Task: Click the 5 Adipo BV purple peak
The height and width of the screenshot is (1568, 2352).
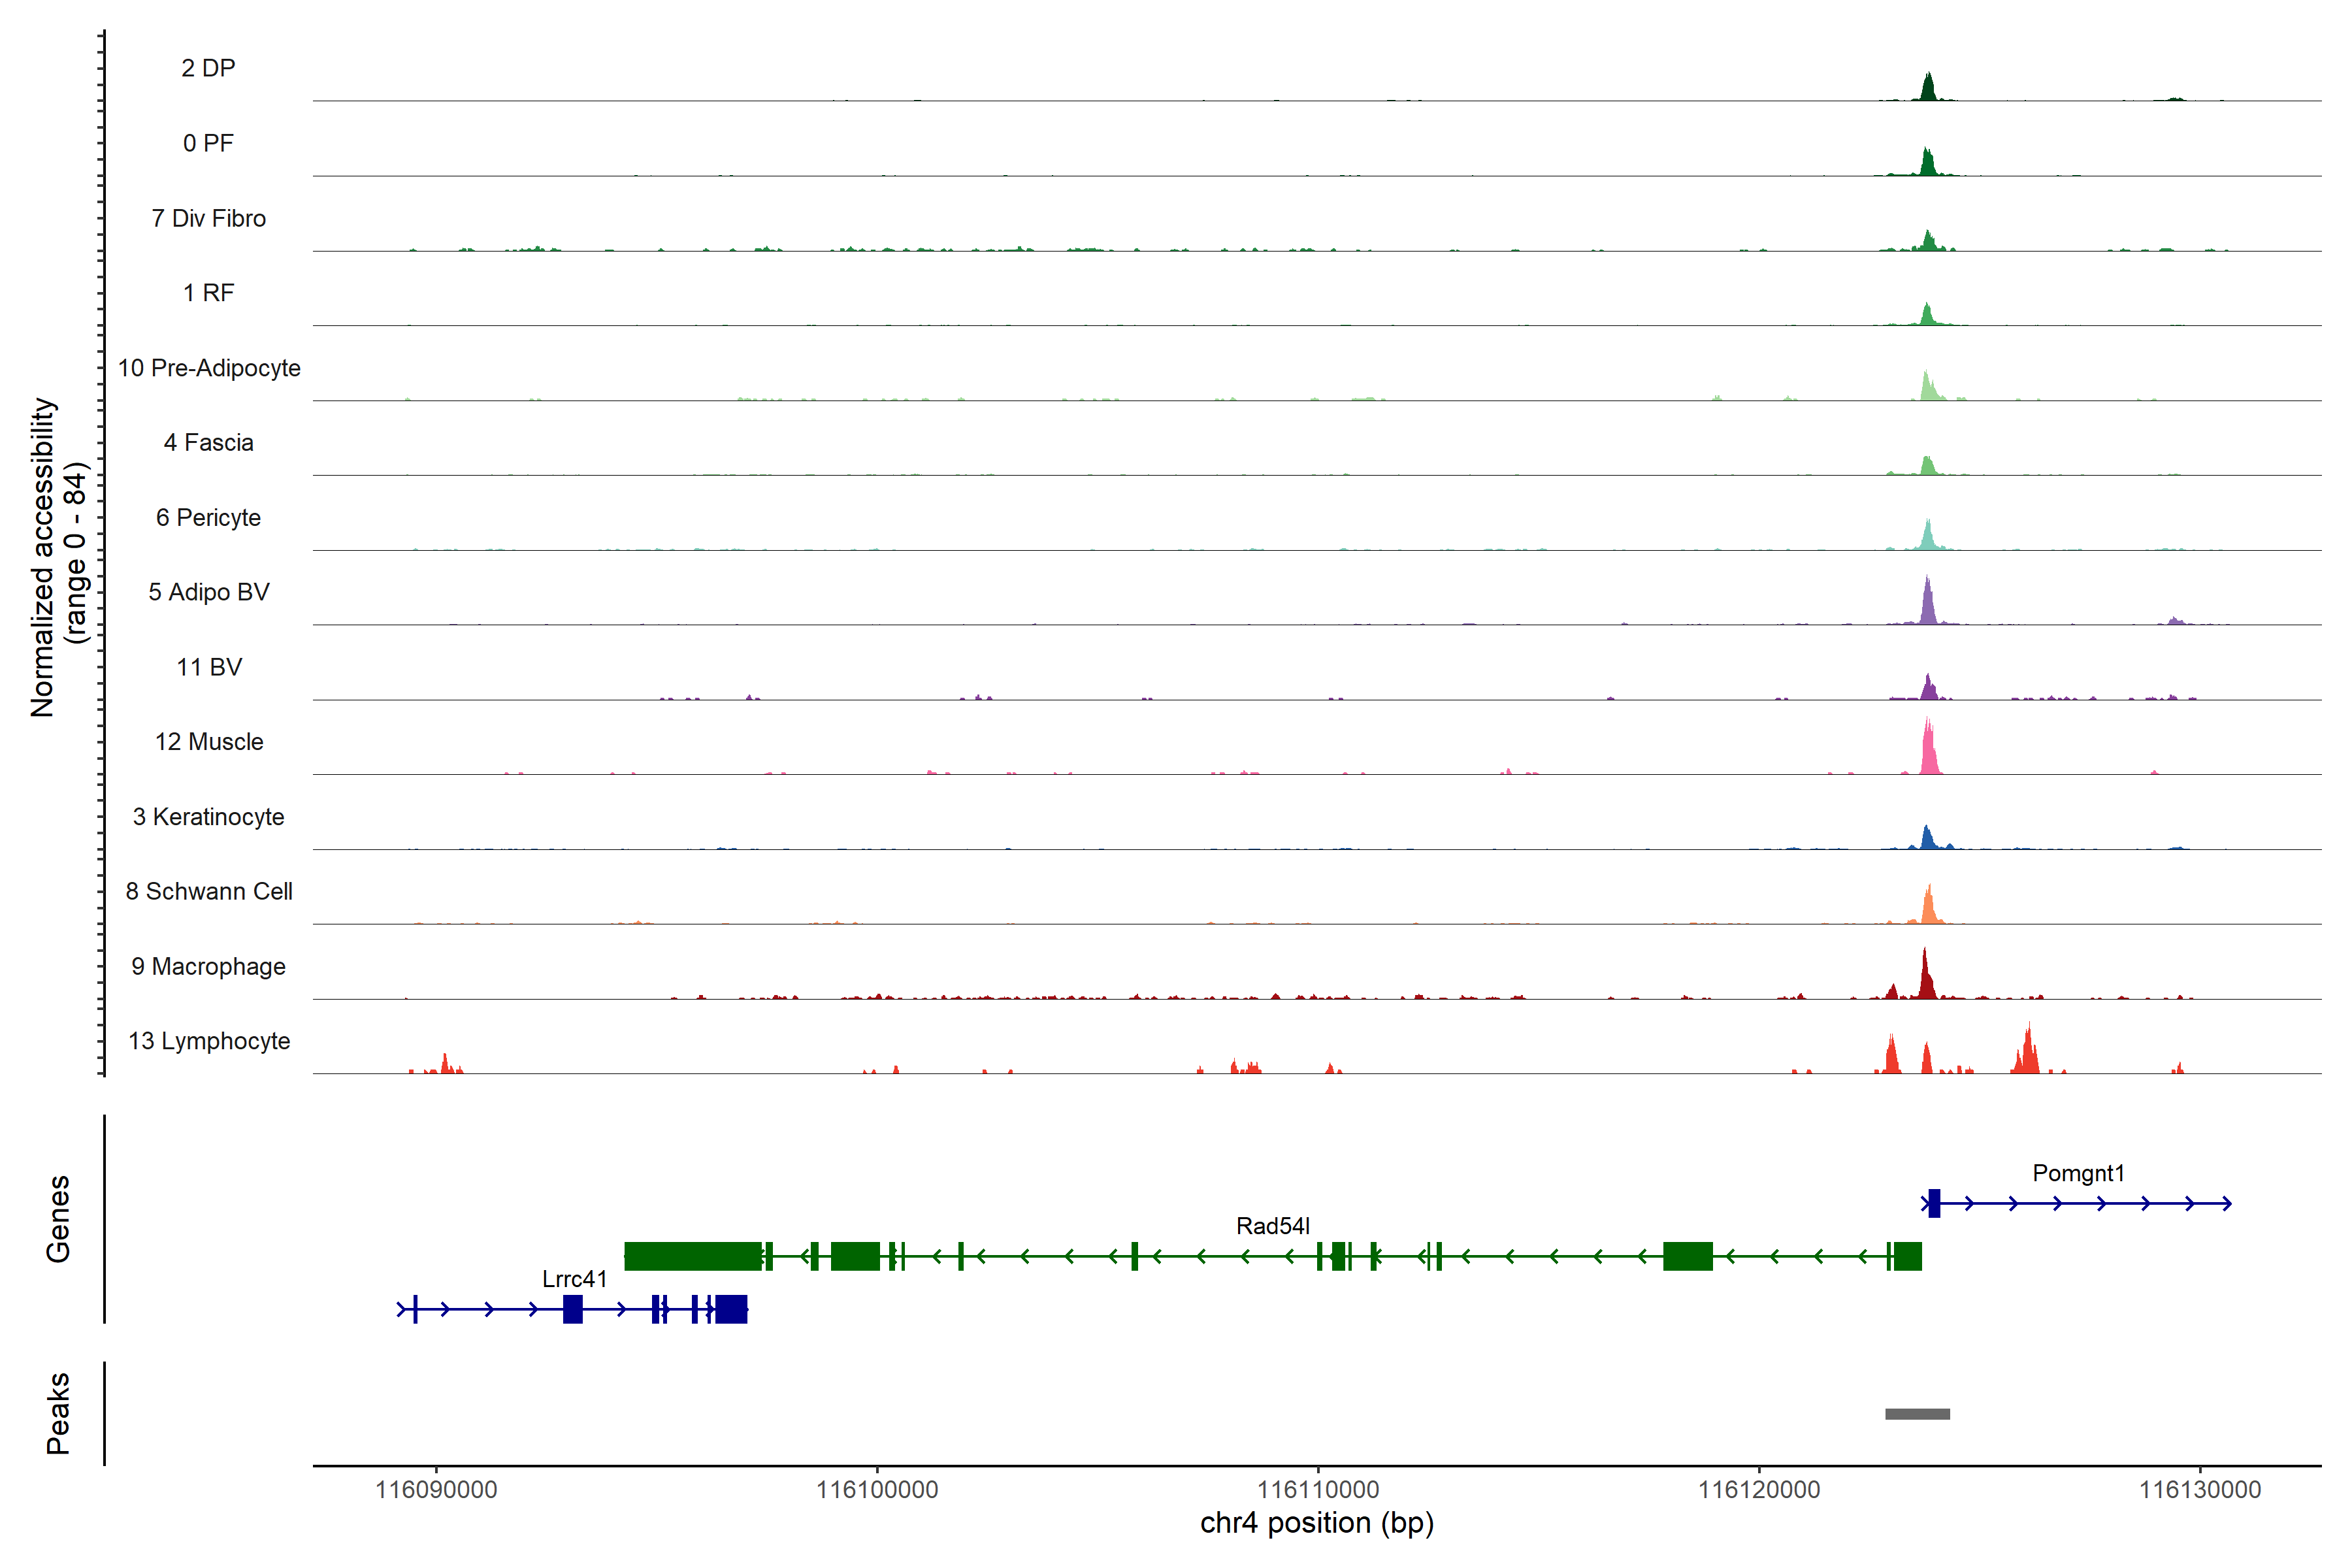Action: click(1928, 604)
